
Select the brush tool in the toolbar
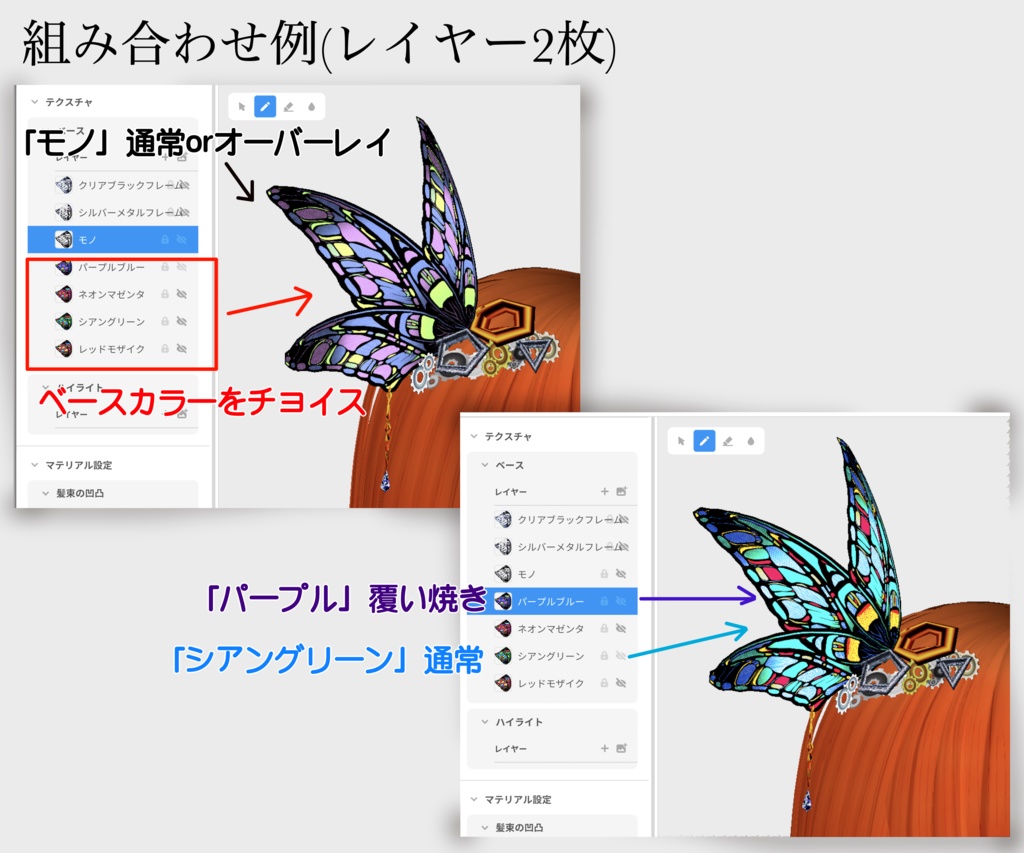pyautogui.click(x=265, y=107)
